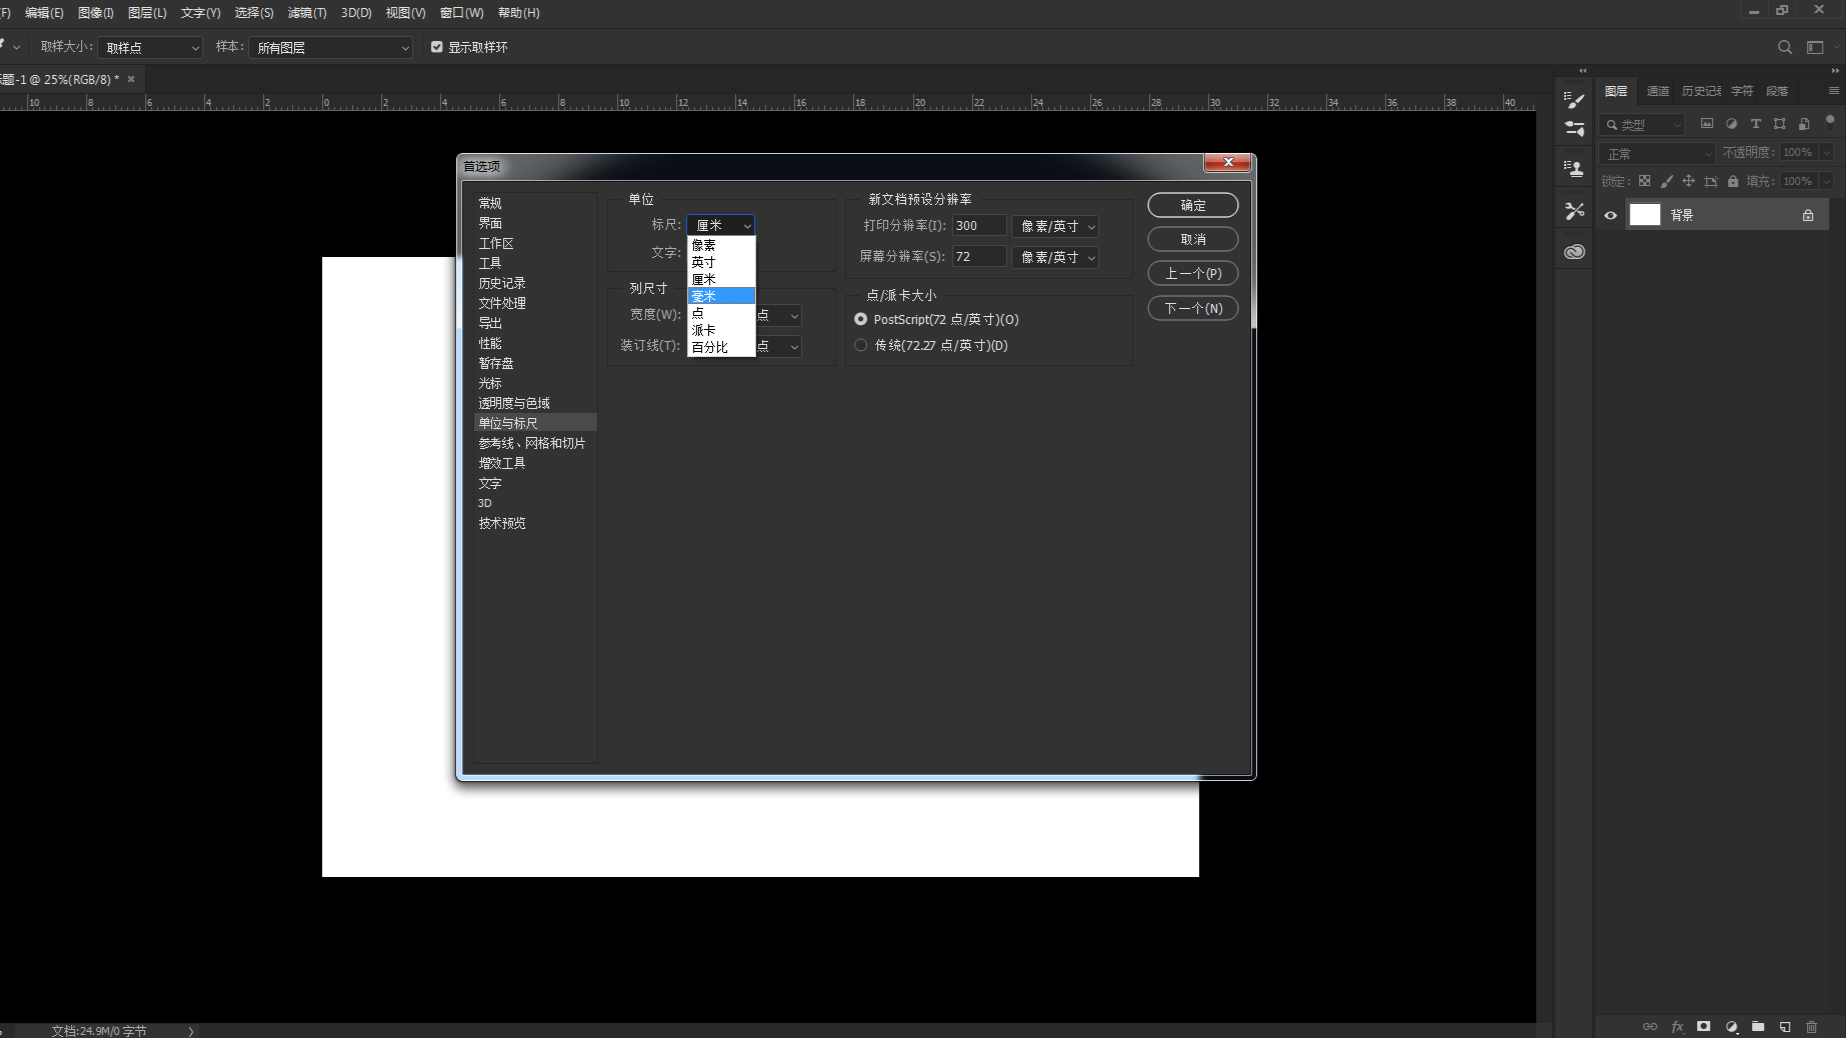The width and height of the screenshot is (1846, 1038).
Task: Click the 屏幕分辨率 72 input field
Action: click(979, 257)
